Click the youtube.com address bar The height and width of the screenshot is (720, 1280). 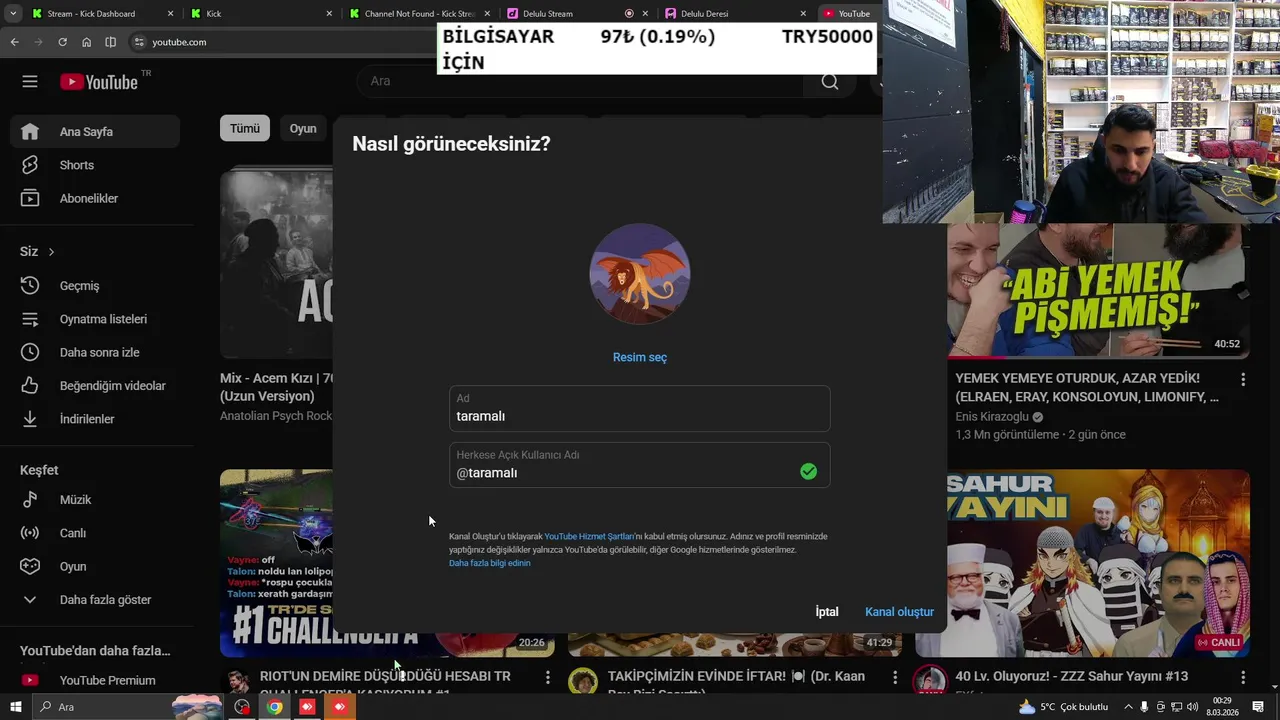click(285, 42)
